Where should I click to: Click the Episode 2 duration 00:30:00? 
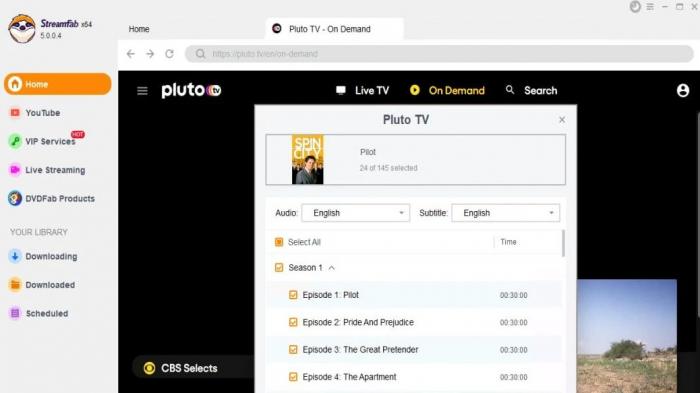pos(513,322)
